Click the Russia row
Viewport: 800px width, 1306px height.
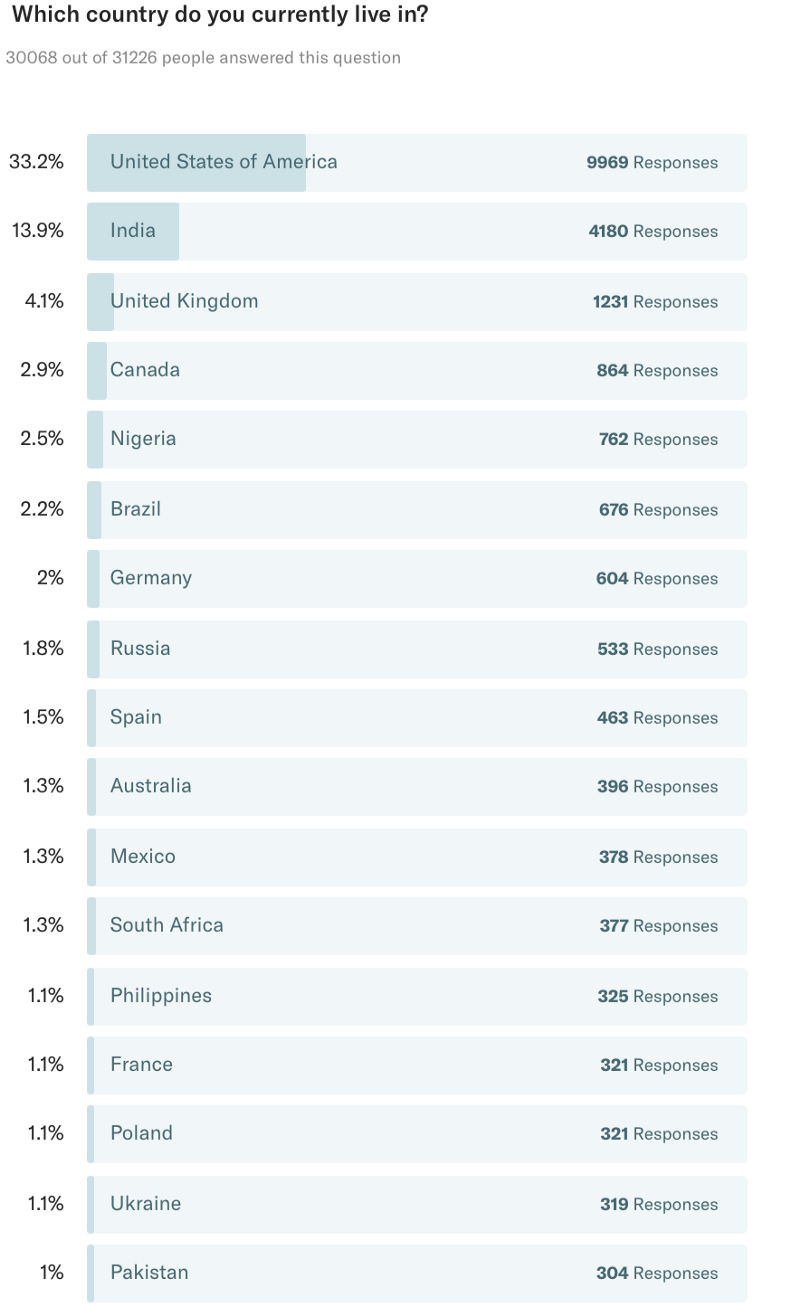pos(417,648)
